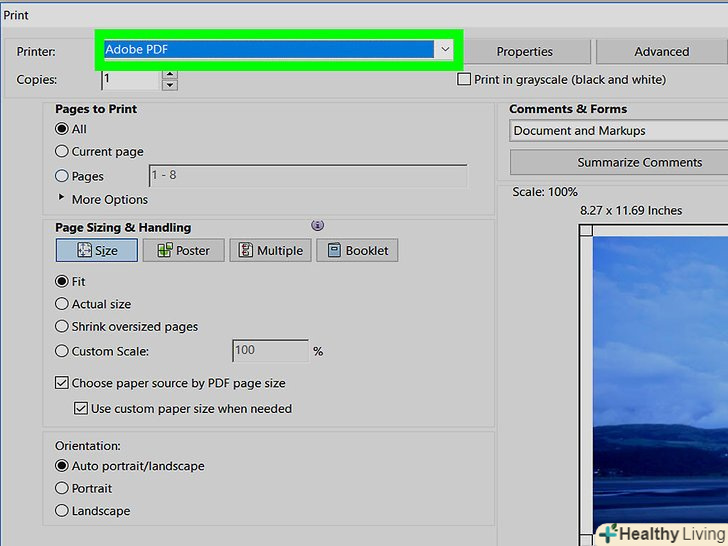Open the Advanced print settings
728x546 pixels.
[662, 52]
